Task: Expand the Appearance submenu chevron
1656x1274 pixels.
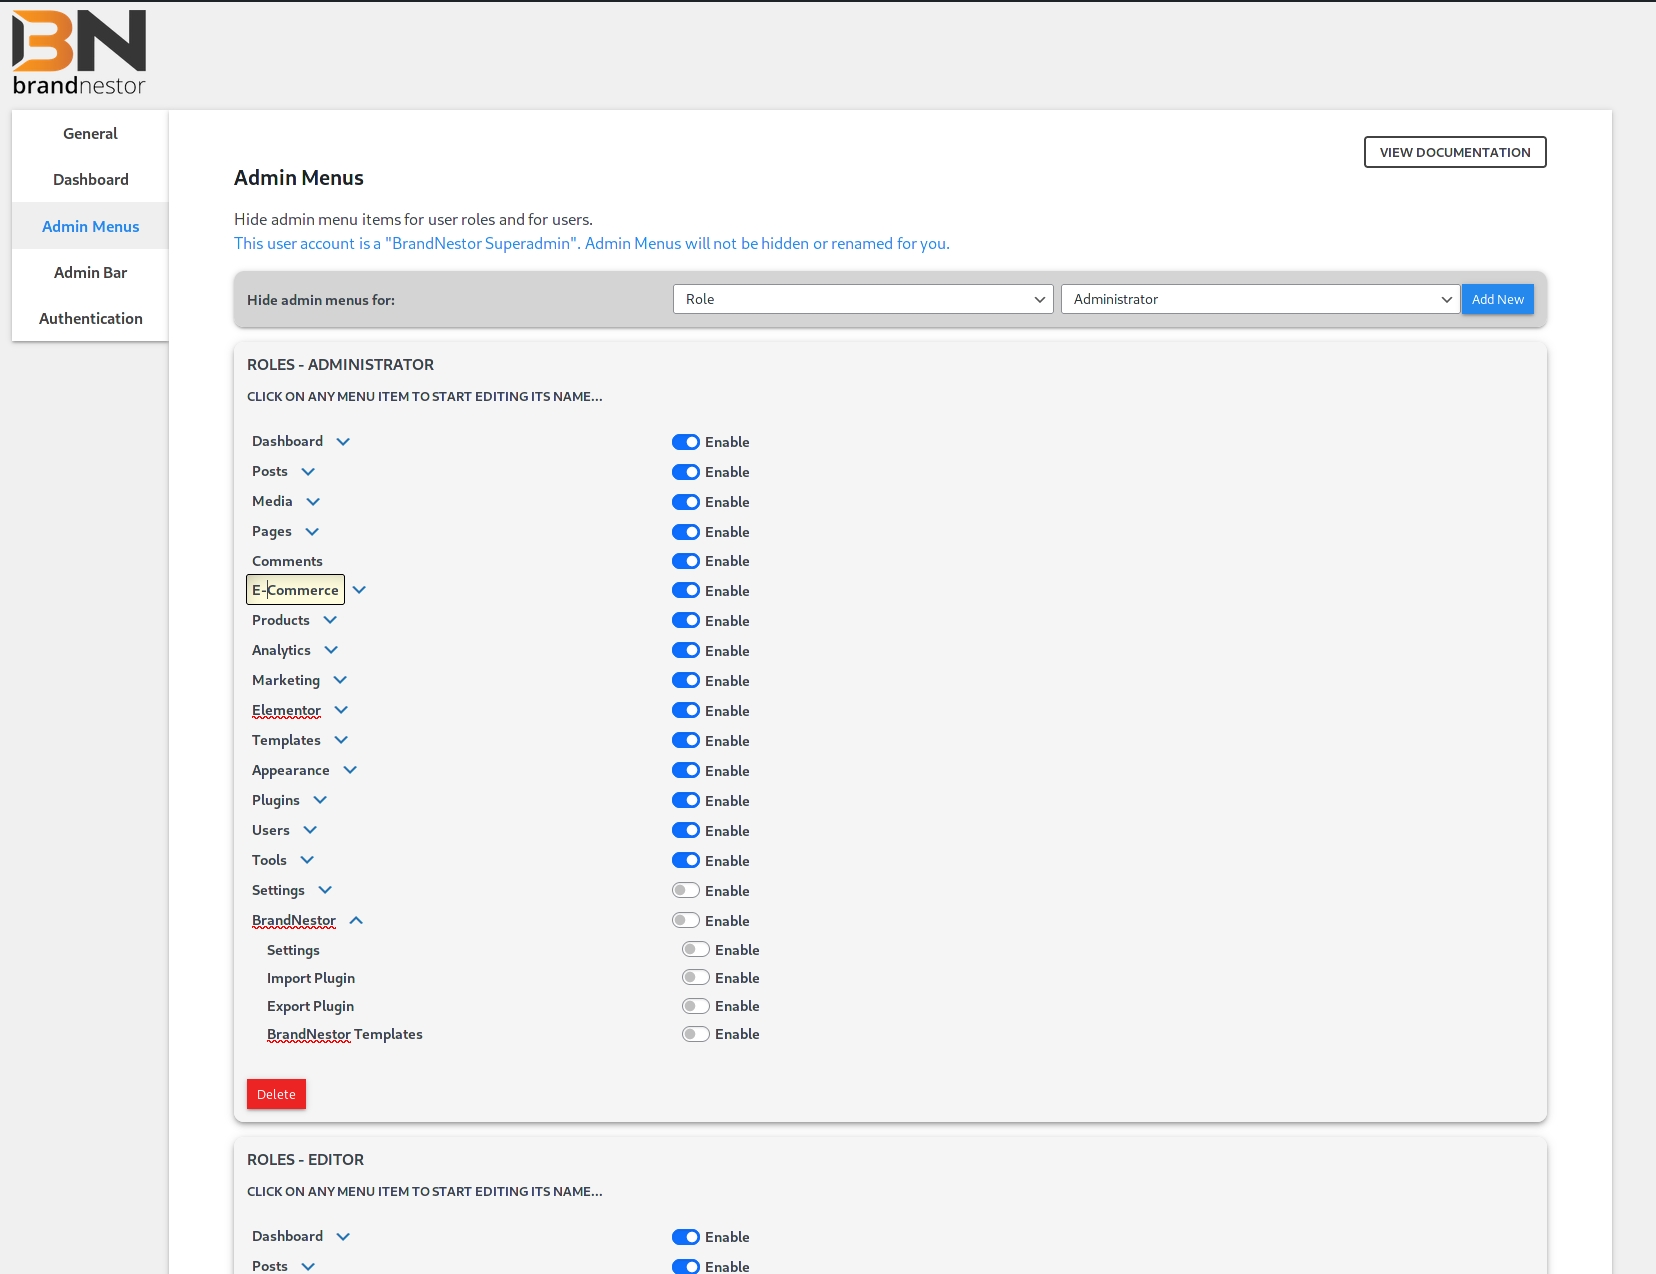Action: [x=350, y=770]
